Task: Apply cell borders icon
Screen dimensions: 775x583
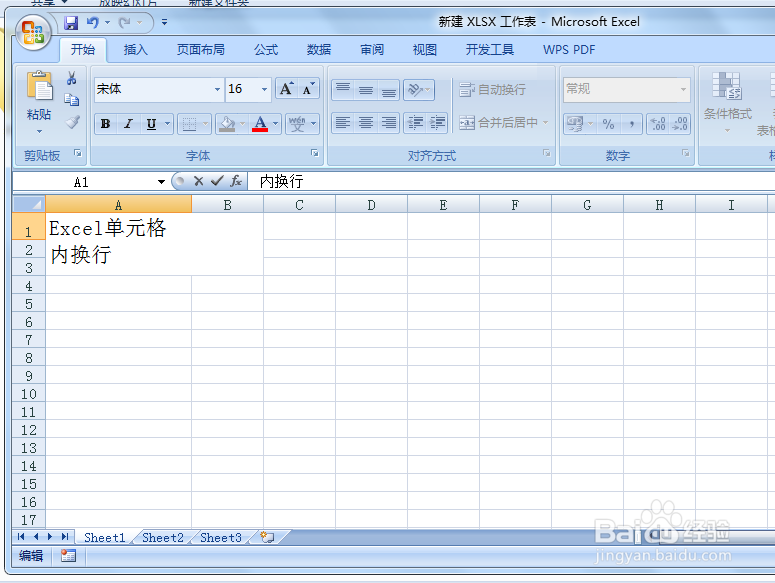Action: click(x=189, y=124)
